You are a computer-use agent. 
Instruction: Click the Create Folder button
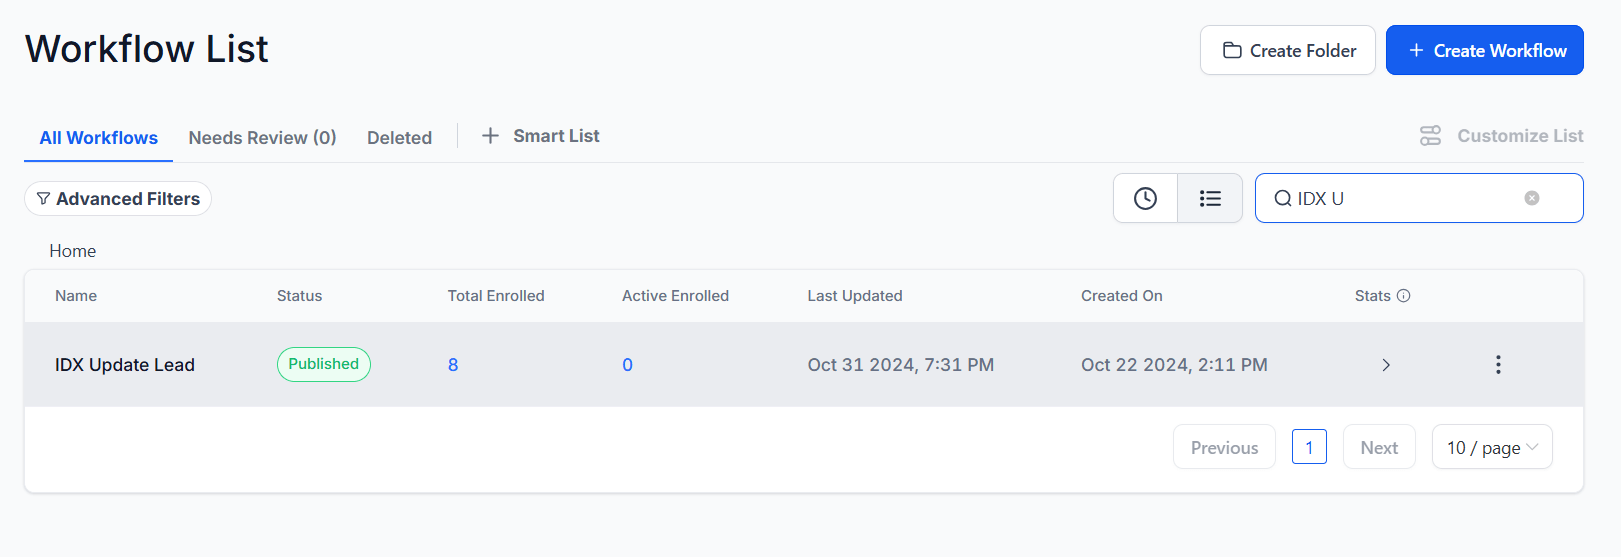[x=1287, y=50]
